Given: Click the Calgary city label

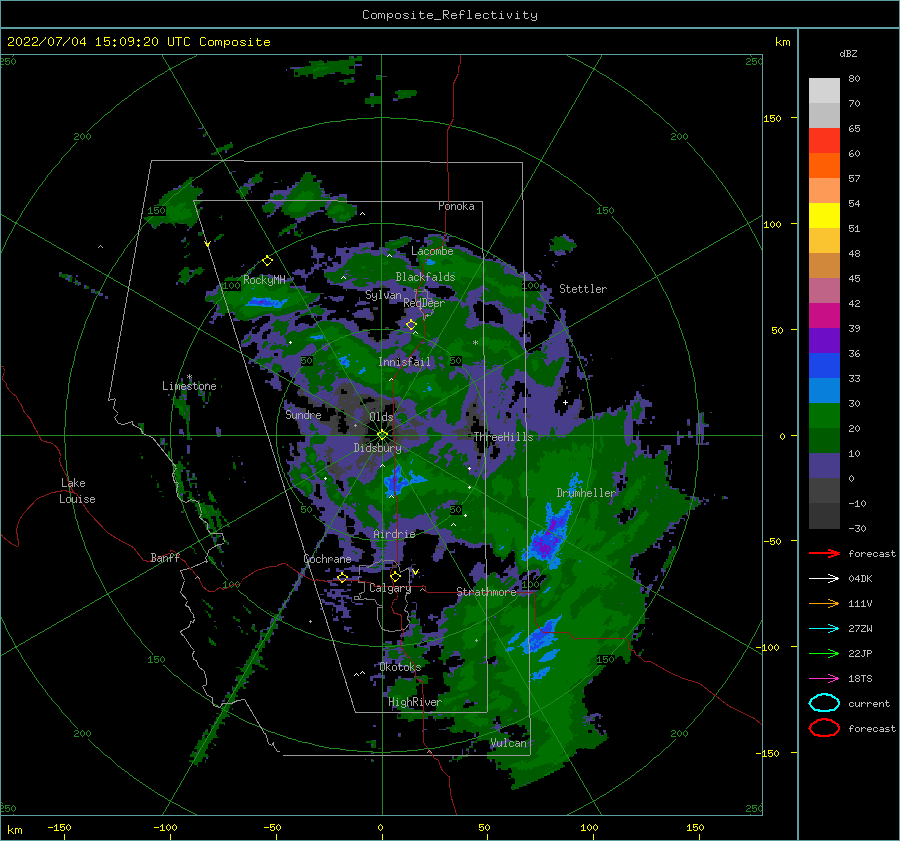Looking at the screenshot, I should pos(390,588).
